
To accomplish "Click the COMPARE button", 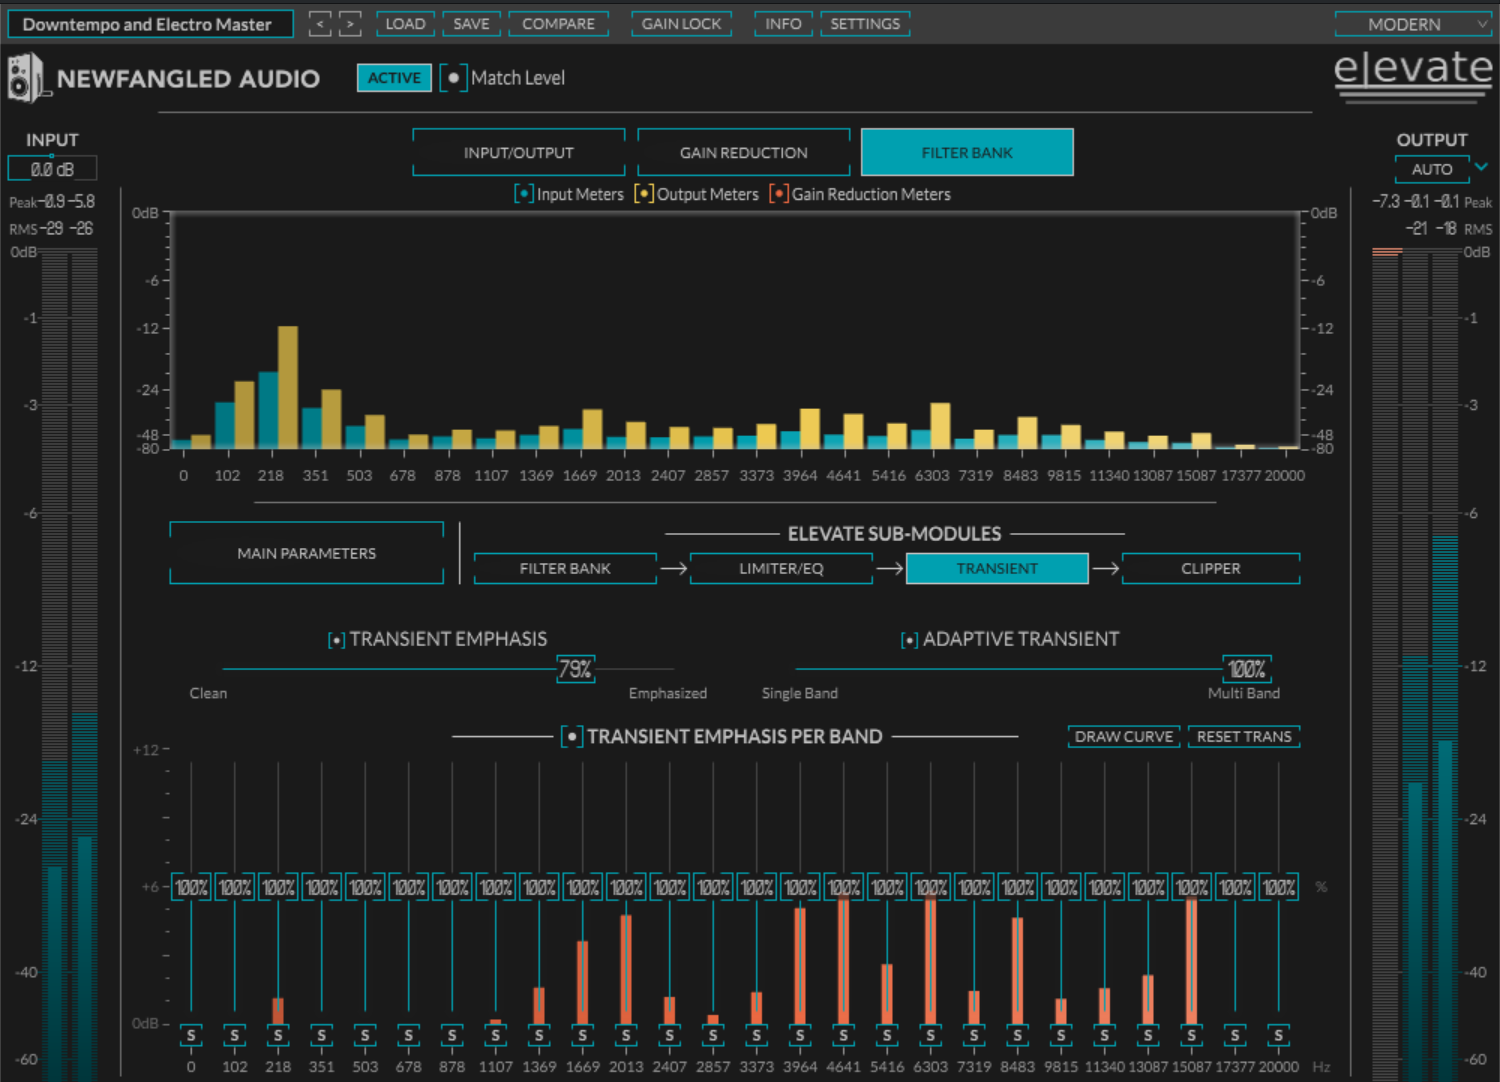I will pyautogui.click(x=558, y=24).
